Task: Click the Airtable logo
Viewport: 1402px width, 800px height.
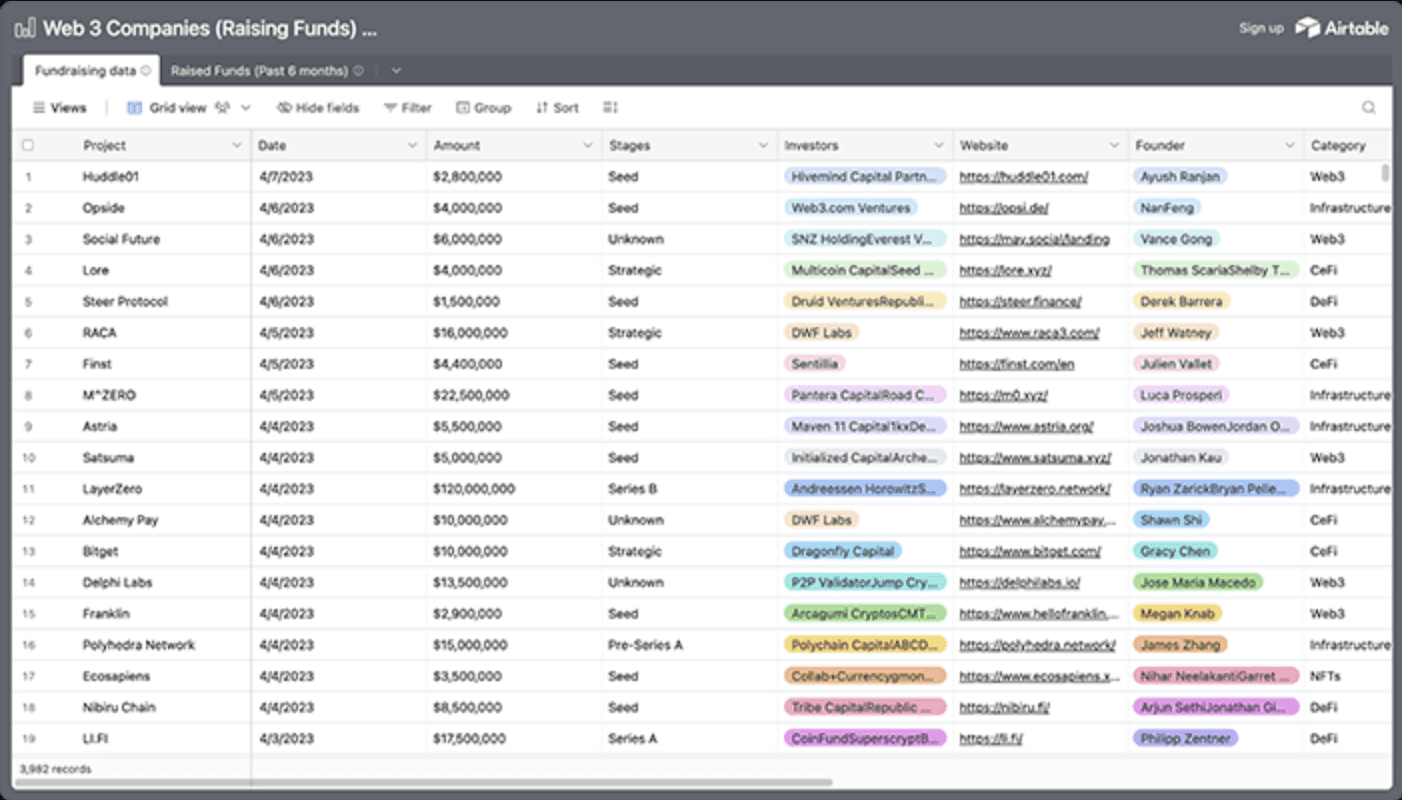Action: pyautogui.click(x=1342, y=28)
